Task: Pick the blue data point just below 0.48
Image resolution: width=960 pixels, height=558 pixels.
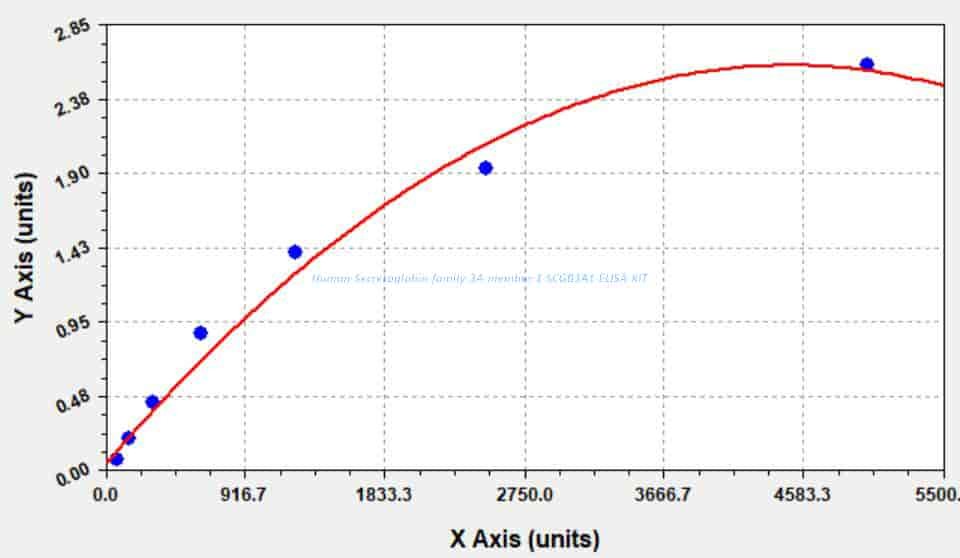Action: point(152,402)
